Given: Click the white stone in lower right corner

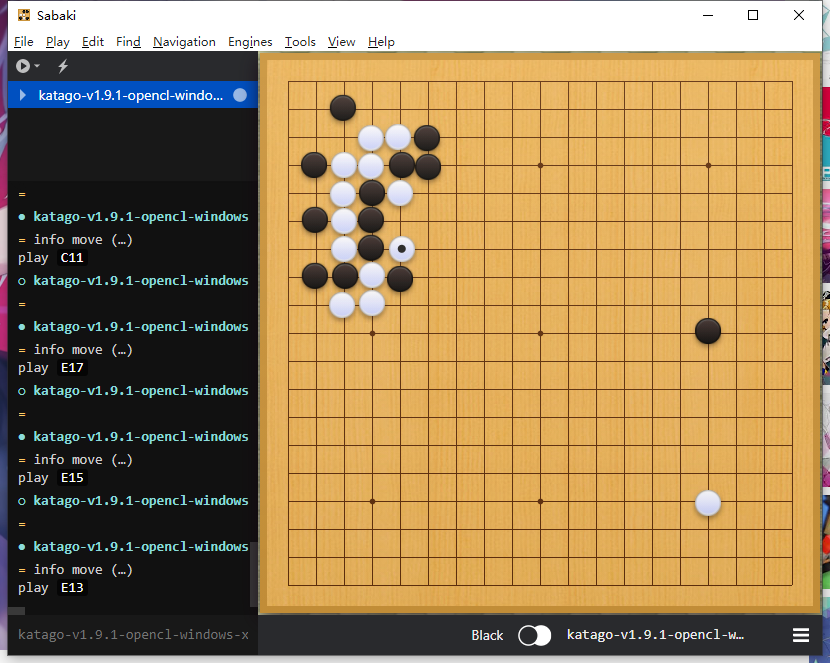Looking at the screenshot, I should tap(708, 503).
